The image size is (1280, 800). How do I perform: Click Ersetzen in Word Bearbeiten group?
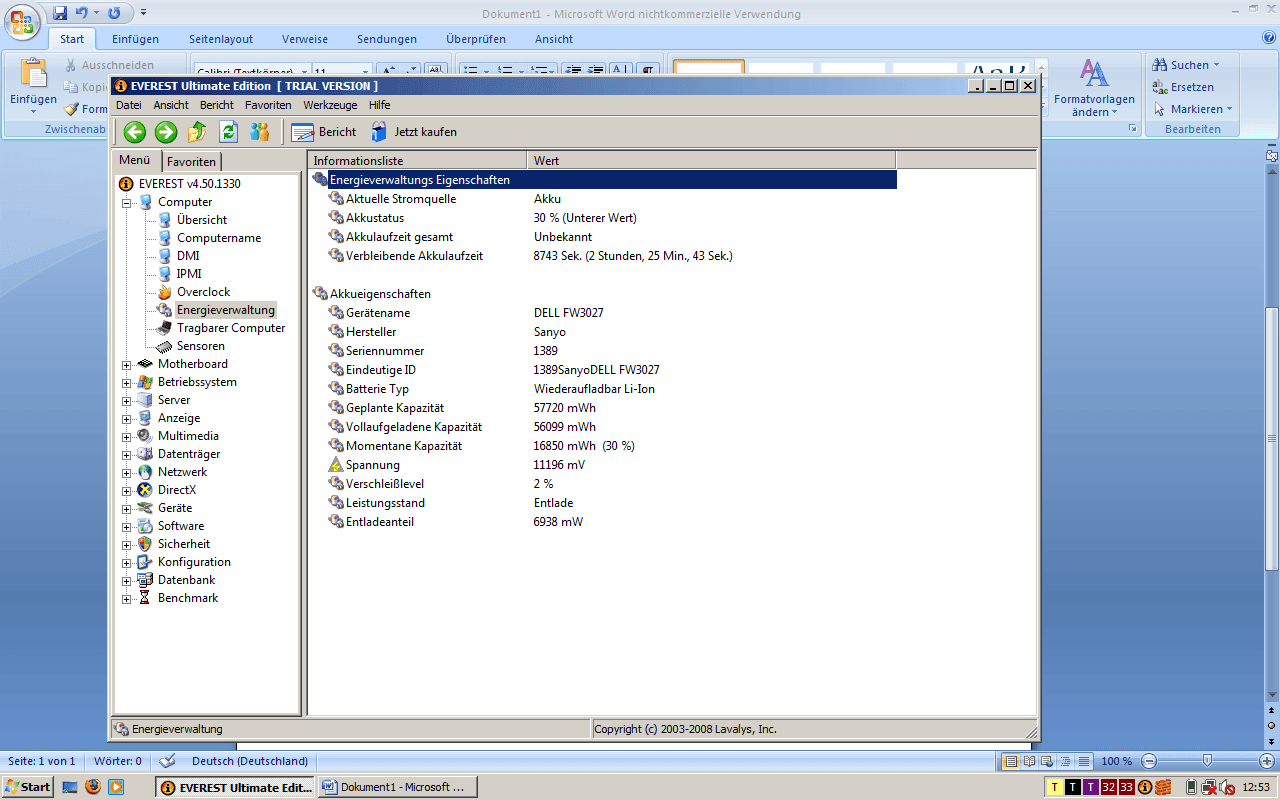pos(1184,87)
